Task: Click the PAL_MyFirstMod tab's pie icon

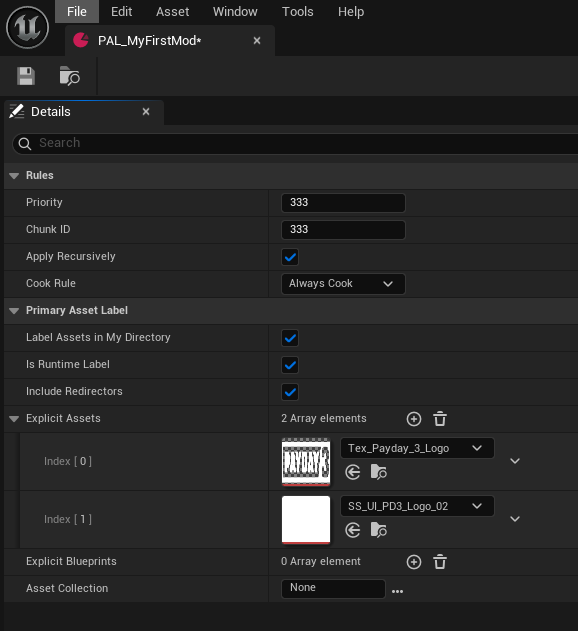Action: point(81,40)
